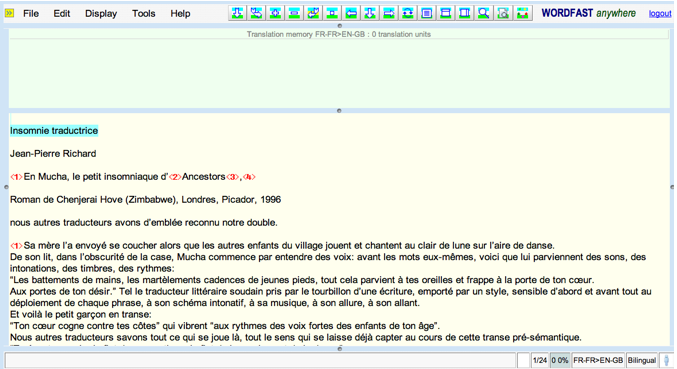Open the Display menu
The width and height of the screenshot is (677, 369).
click(101, 14)
